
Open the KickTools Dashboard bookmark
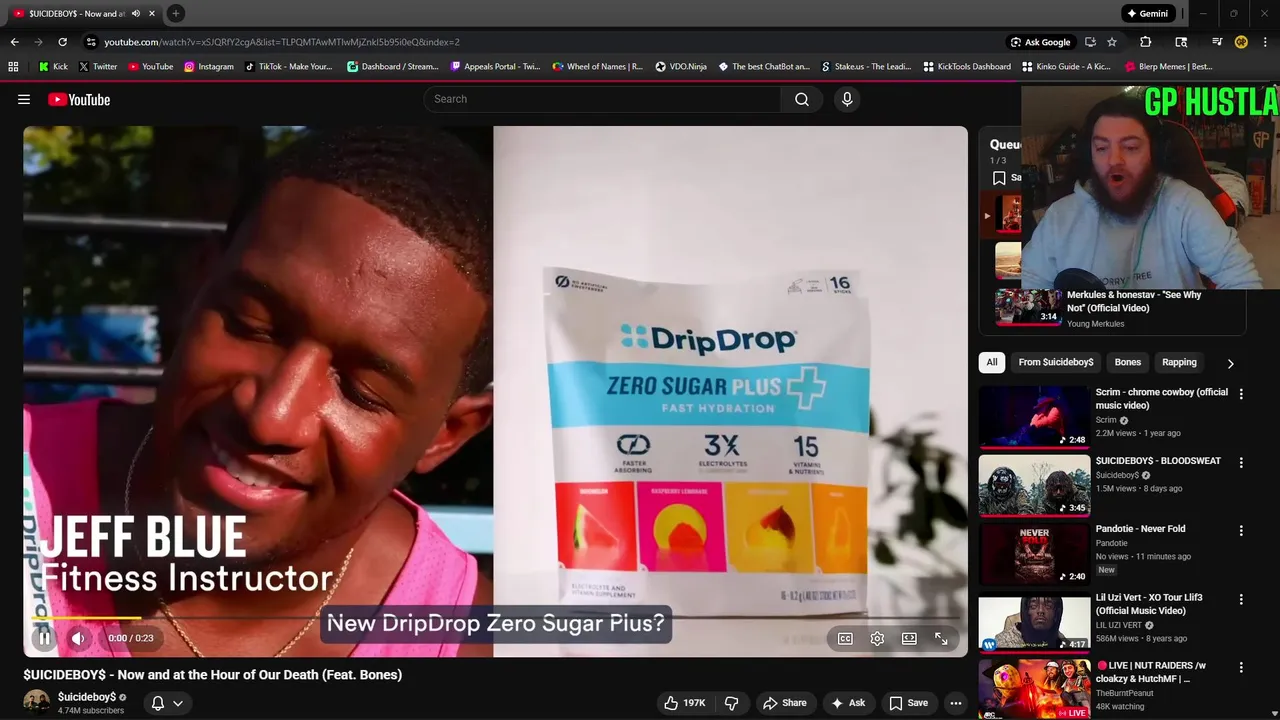click(x=967, y=66)
